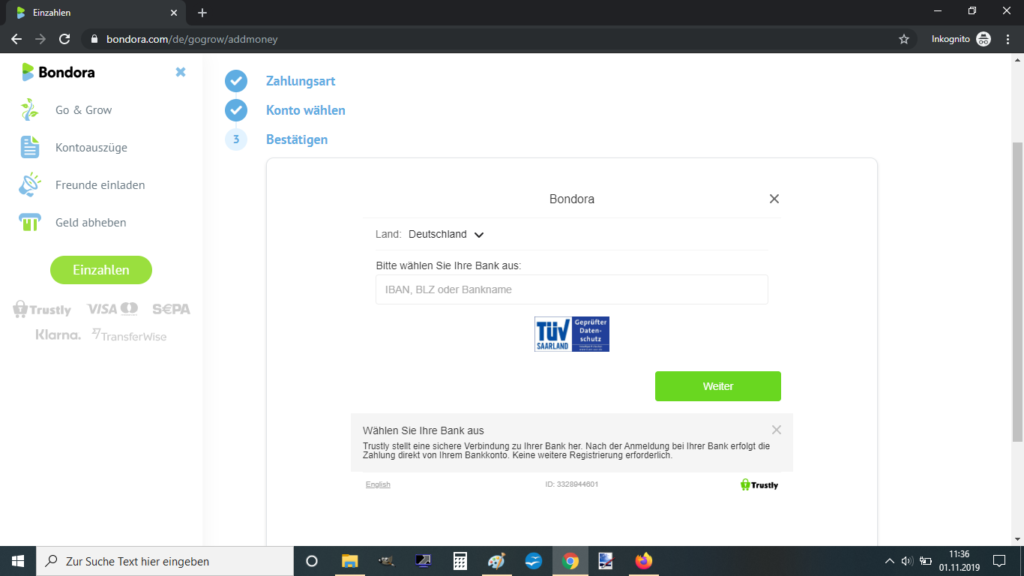Click the Chrome icon on the taskbar
Image resolution: width=1024 pixels, height=576 pixels.
click(570, 561)
